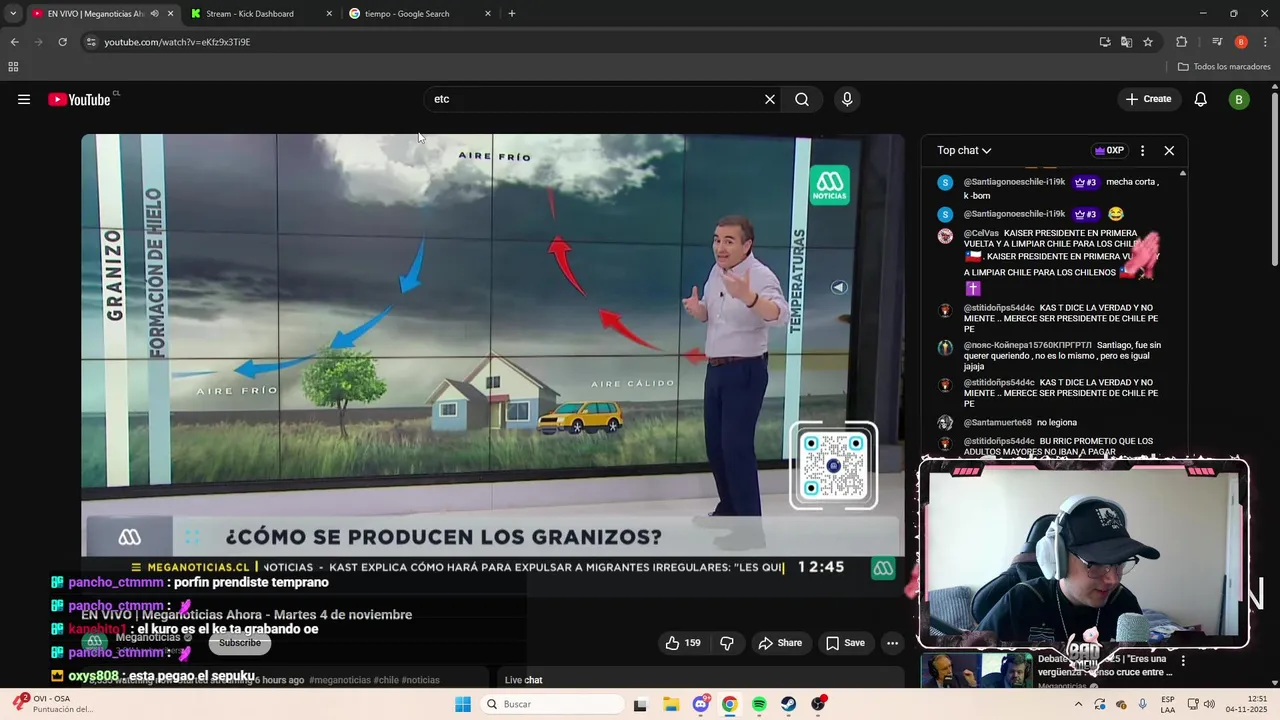Share the video via Share button
This screenshot has width=1280, height=720.
click(x=779, y=643)
